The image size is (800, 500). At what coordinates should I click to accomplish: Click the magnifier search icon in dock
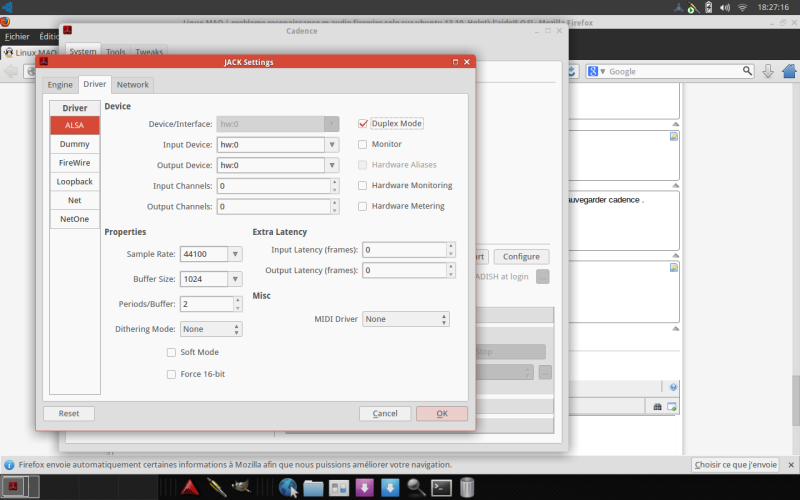[416, 487]
